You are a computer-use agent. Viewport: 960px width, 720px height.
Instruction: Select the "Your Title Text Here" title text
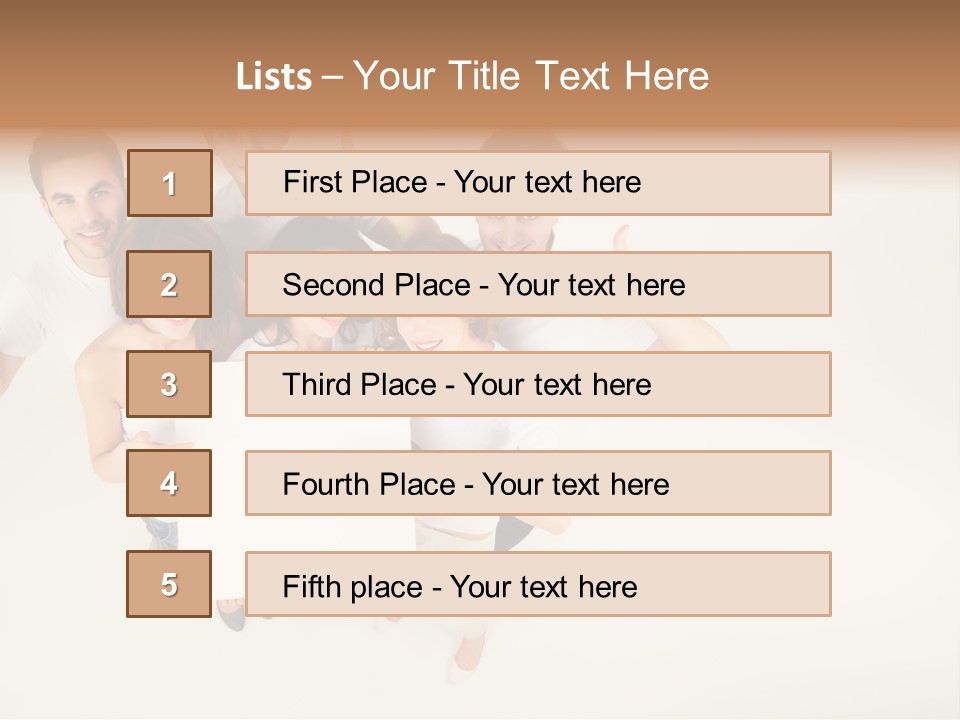click(531, 76)
